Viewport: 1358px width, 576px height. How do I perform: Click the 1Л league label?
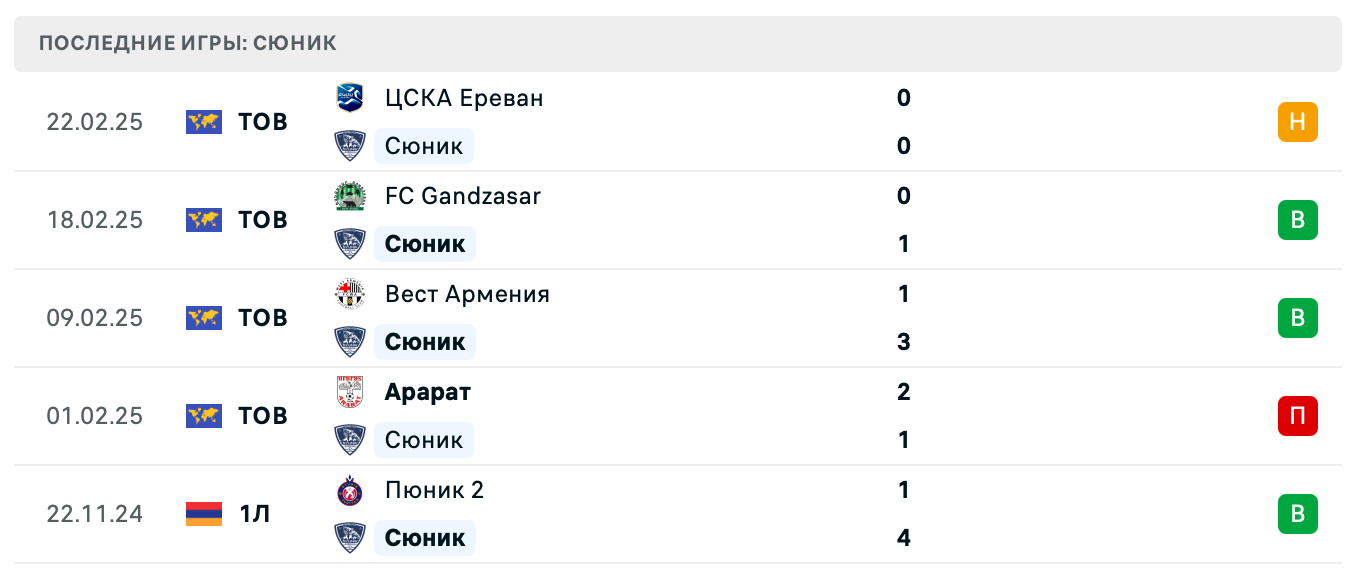pyautogui.click(x=254, y=514)
